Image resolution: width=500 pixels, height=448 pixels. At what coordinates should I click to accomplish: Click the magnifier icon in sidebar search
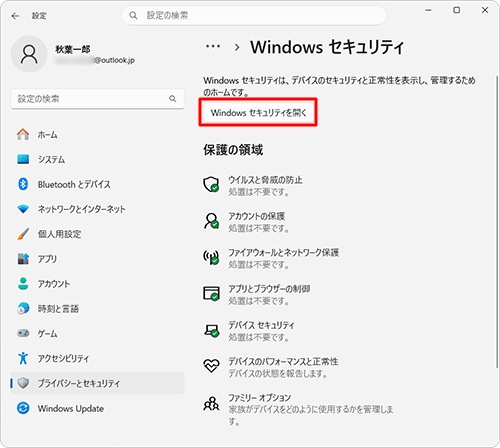pyautogui.click(x=173, y=99)
